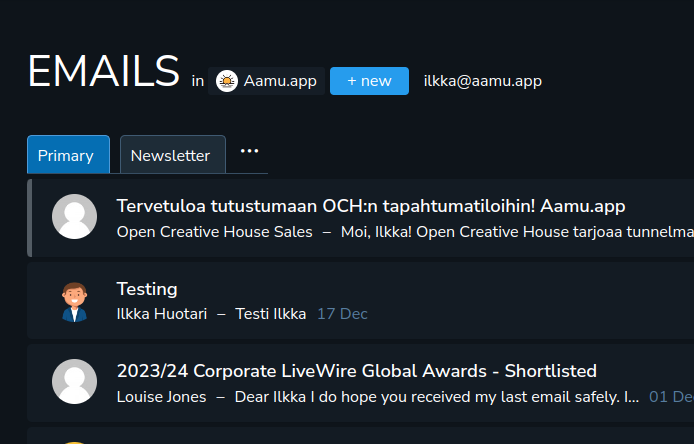Click Ilkka Huotari's cartoon avatar

click(74, 301)
